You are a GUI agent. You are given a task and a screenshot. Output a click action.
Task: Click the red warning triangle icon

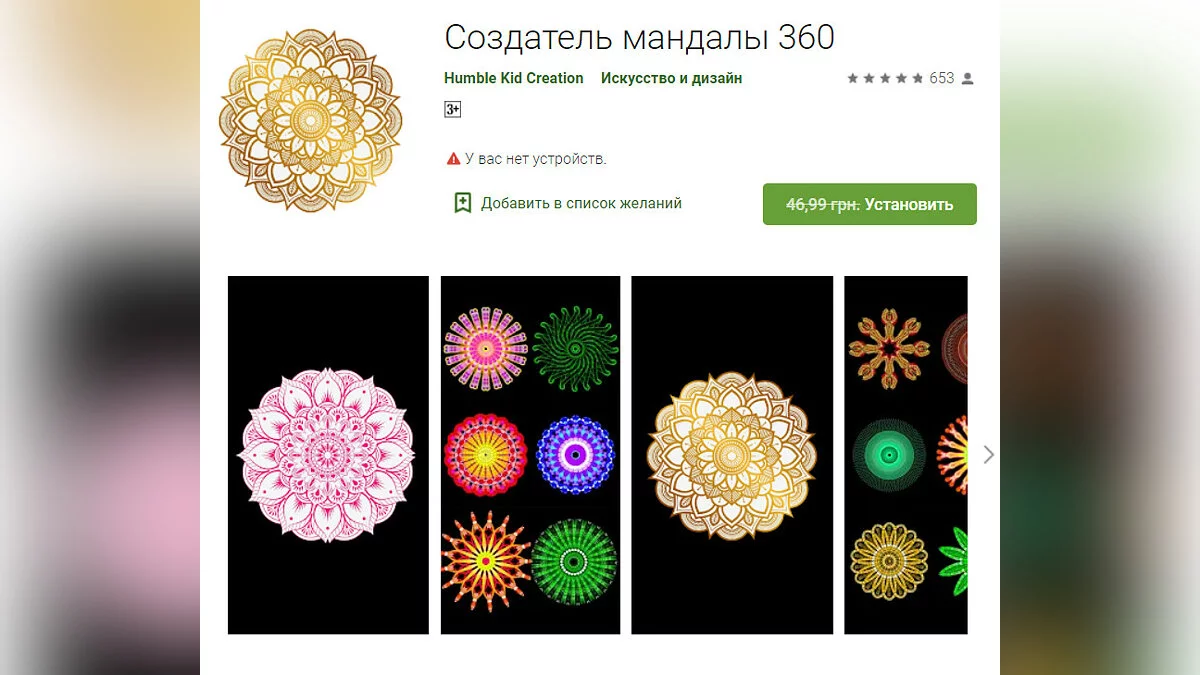pos(453,159)
